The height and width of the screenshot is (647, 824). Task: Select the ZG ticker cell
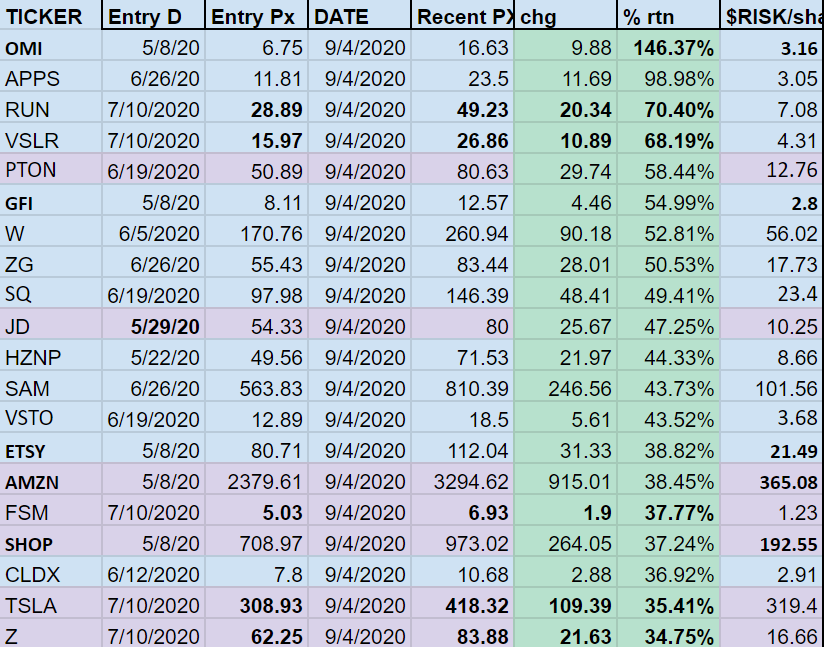click(x=50, y=262)
